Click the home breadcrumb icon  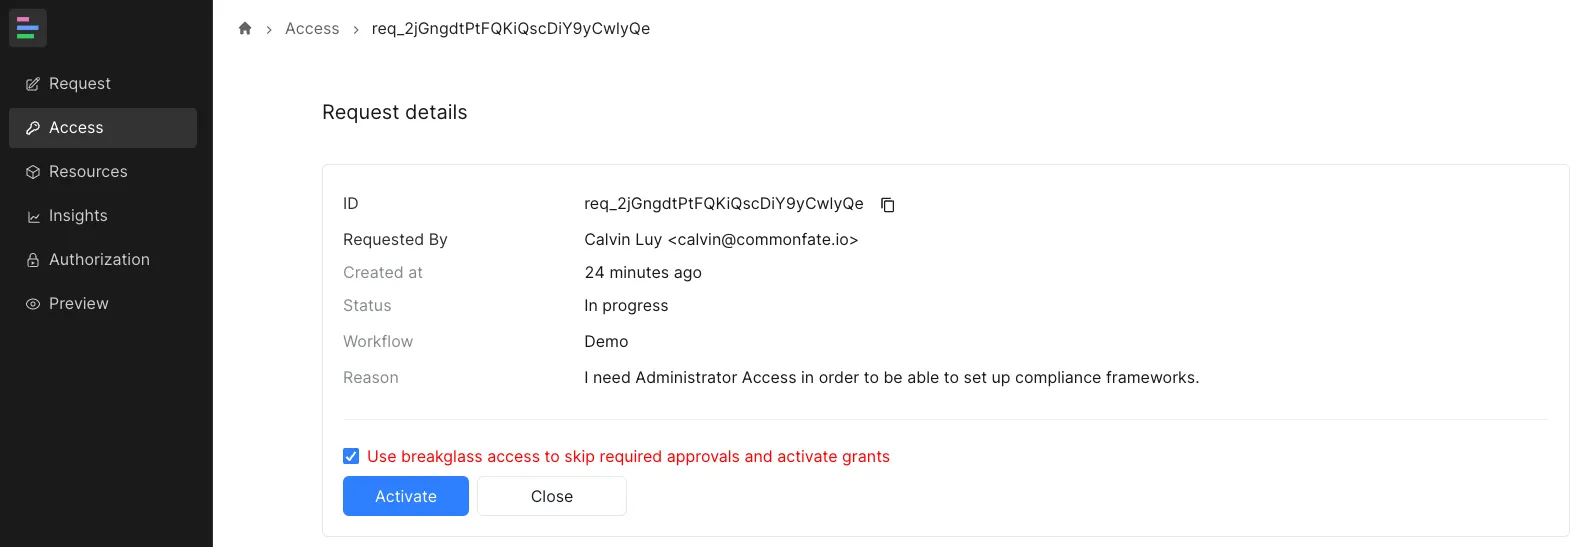[x=245, y=29]
